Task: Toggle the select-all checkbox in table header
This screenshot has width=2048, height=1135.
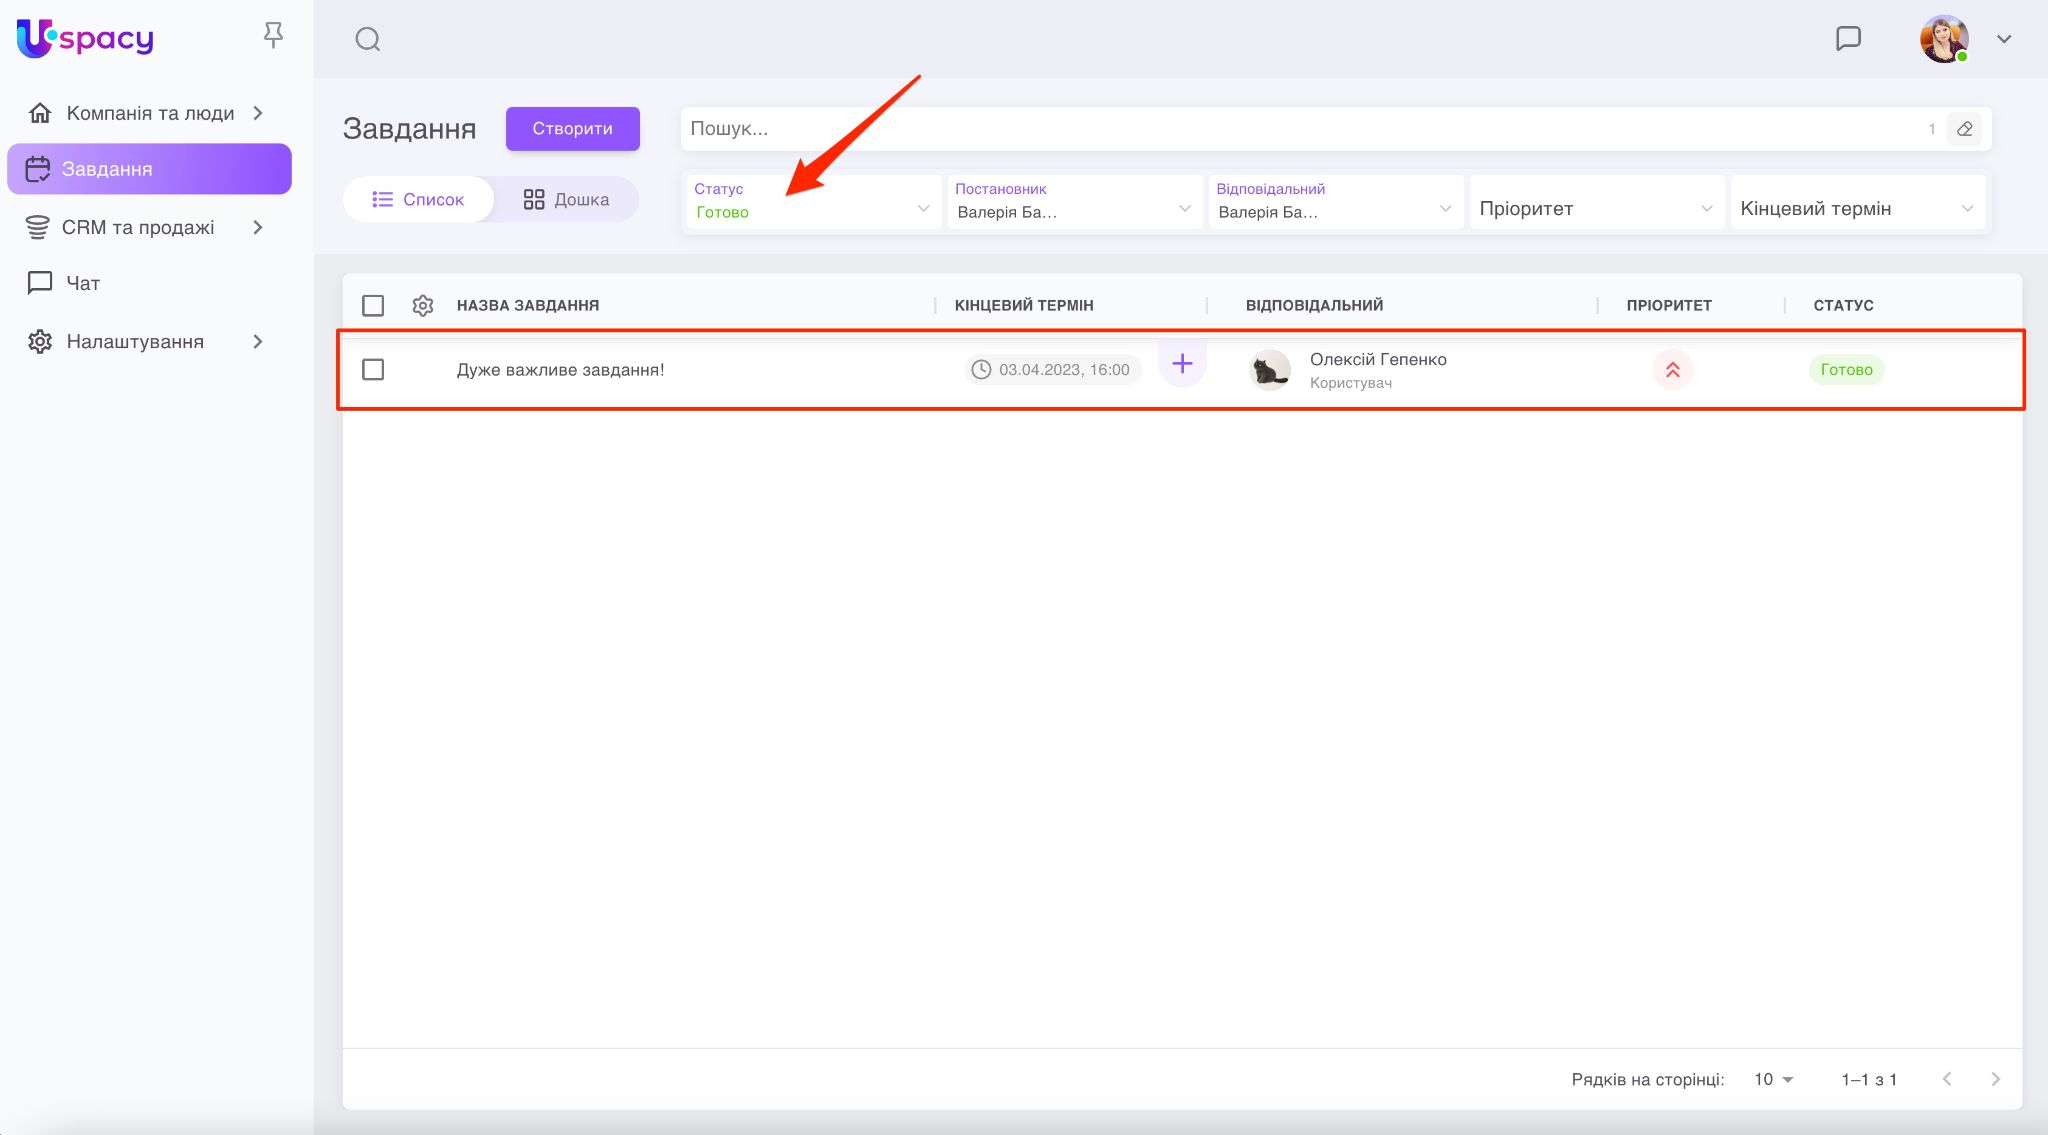Action: (373, 305)
